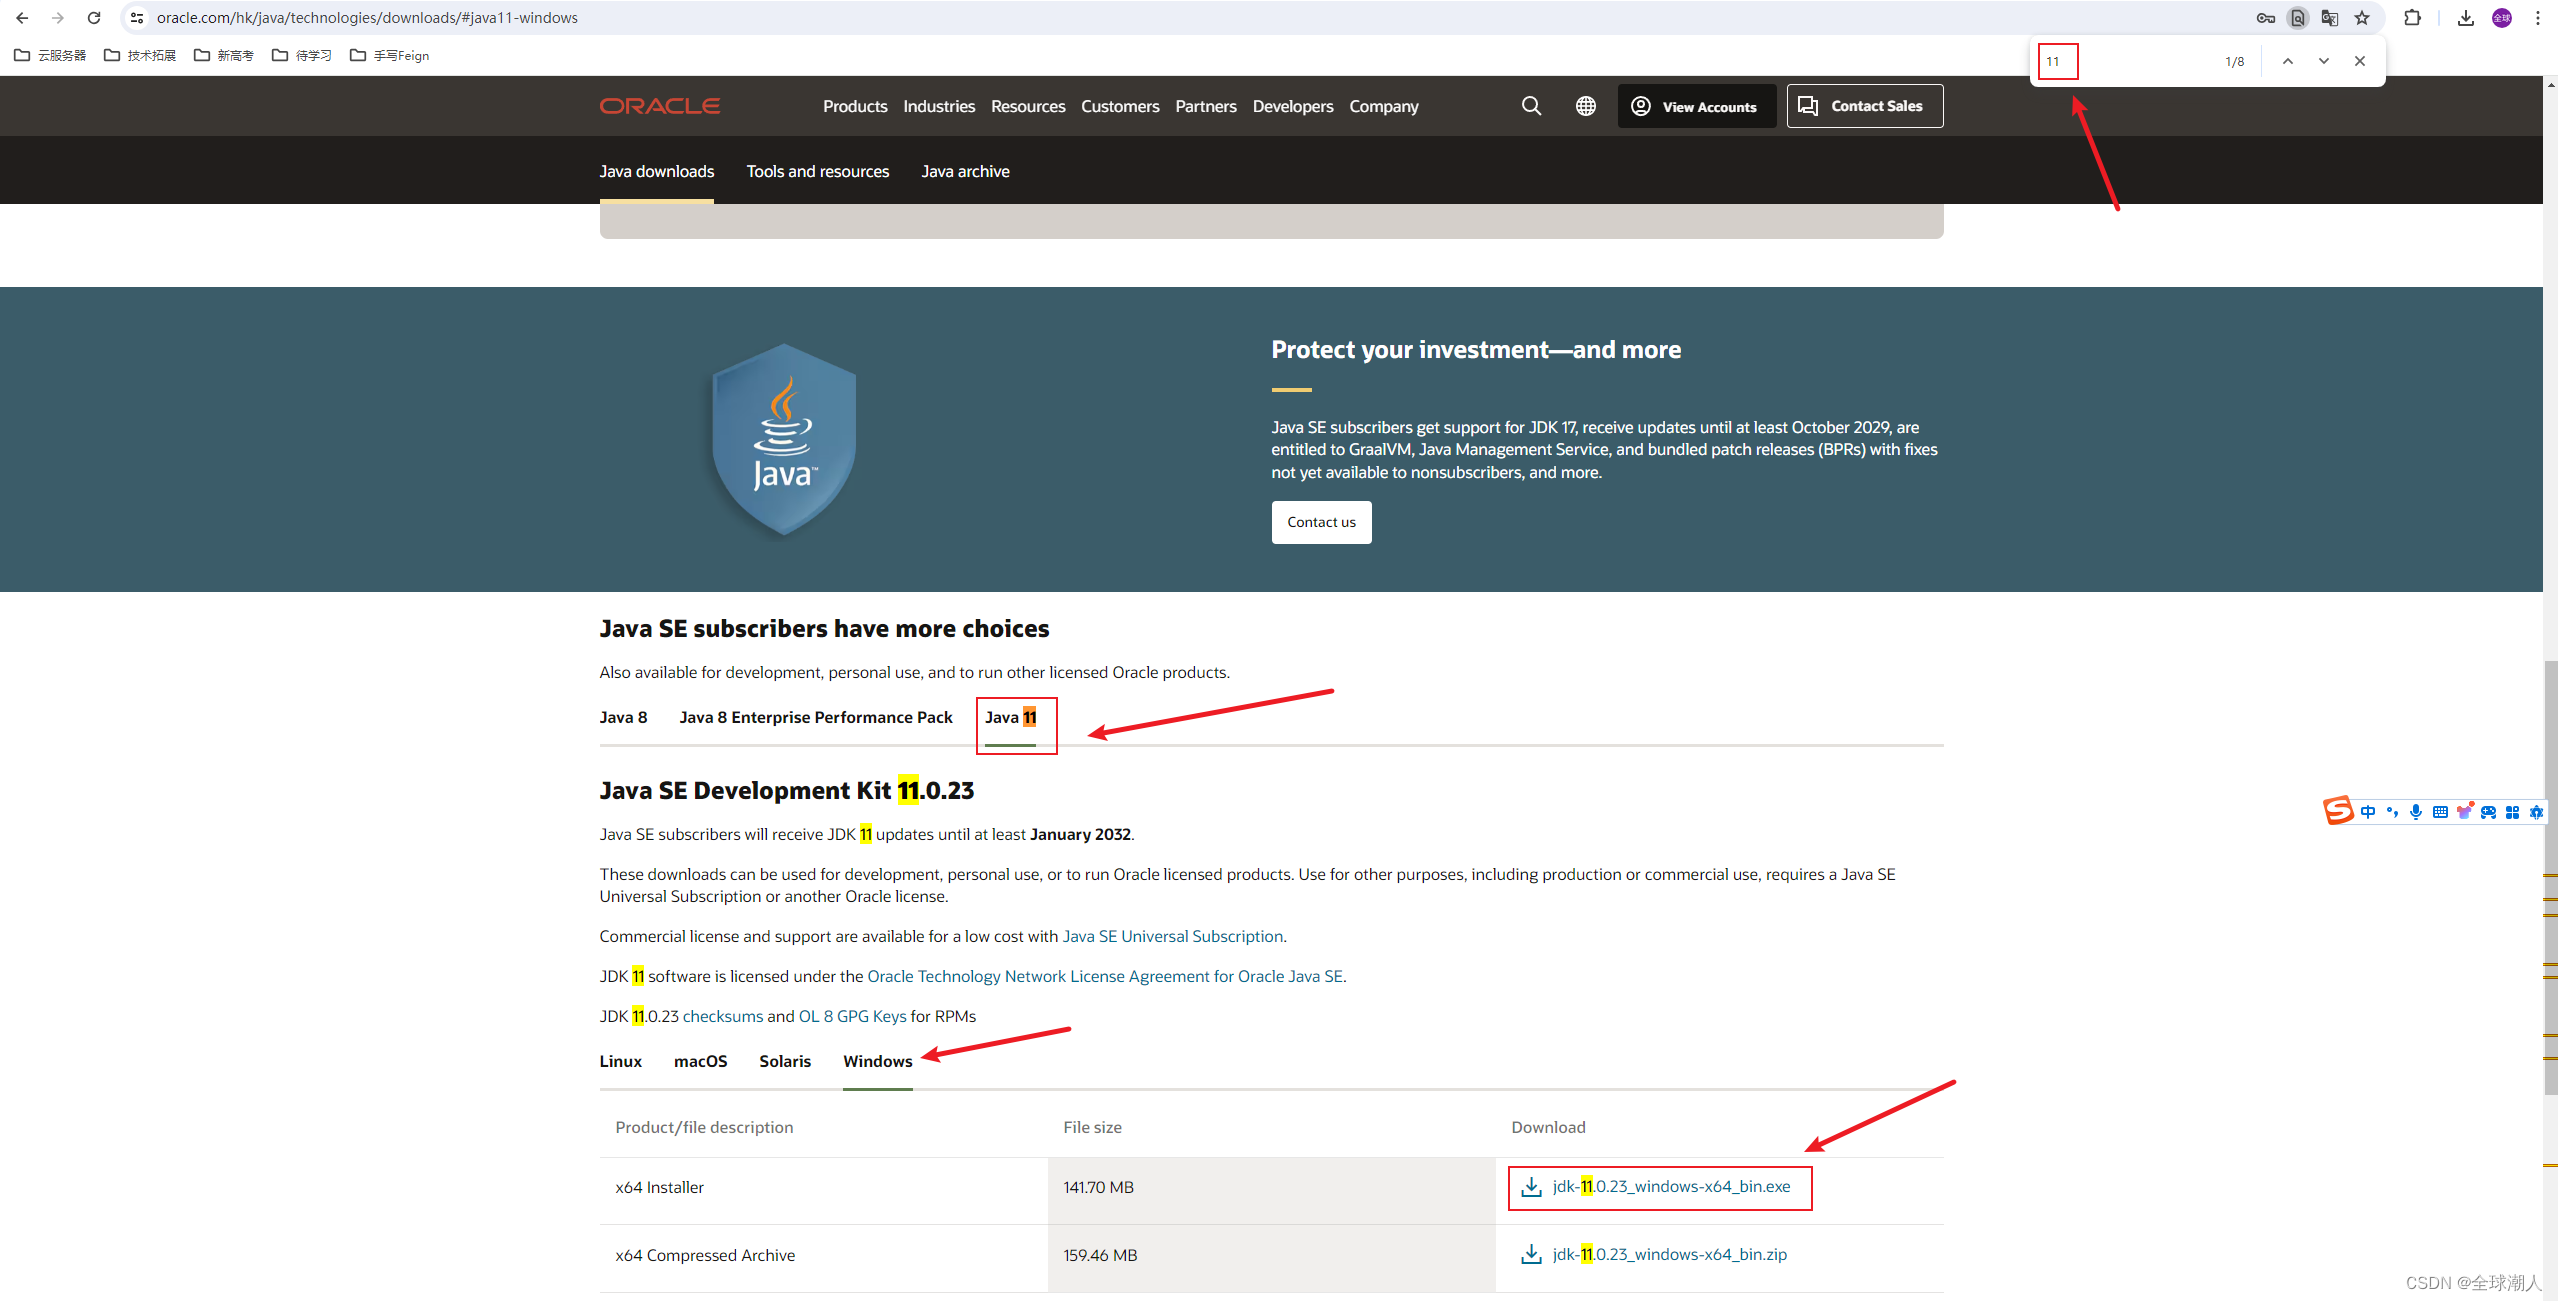This screenshot has width=2558, height=1301.
Task: Bookmark this page with the star icon
Action: pyautogui.click(x=2362, y=18)
